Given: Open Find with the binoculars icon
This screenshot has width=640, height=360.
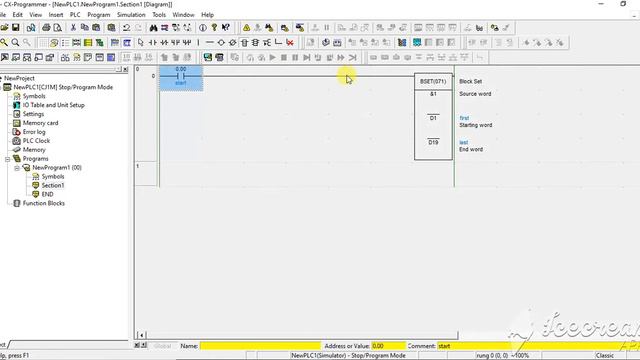Looking at the screenshot, I should click(x=153, y=28).
